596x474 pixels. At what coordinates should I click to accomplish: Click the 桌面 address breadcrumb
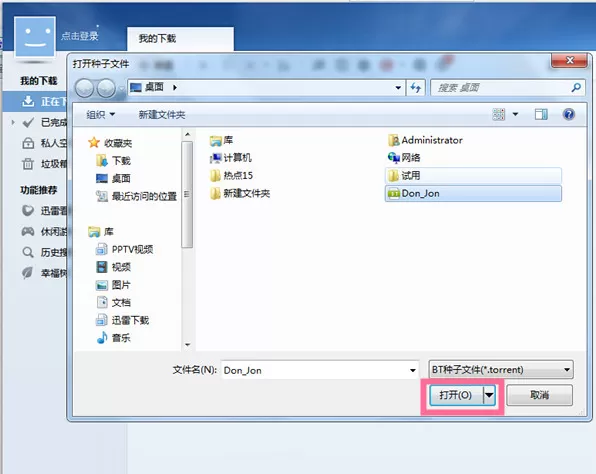click(154, 87)
